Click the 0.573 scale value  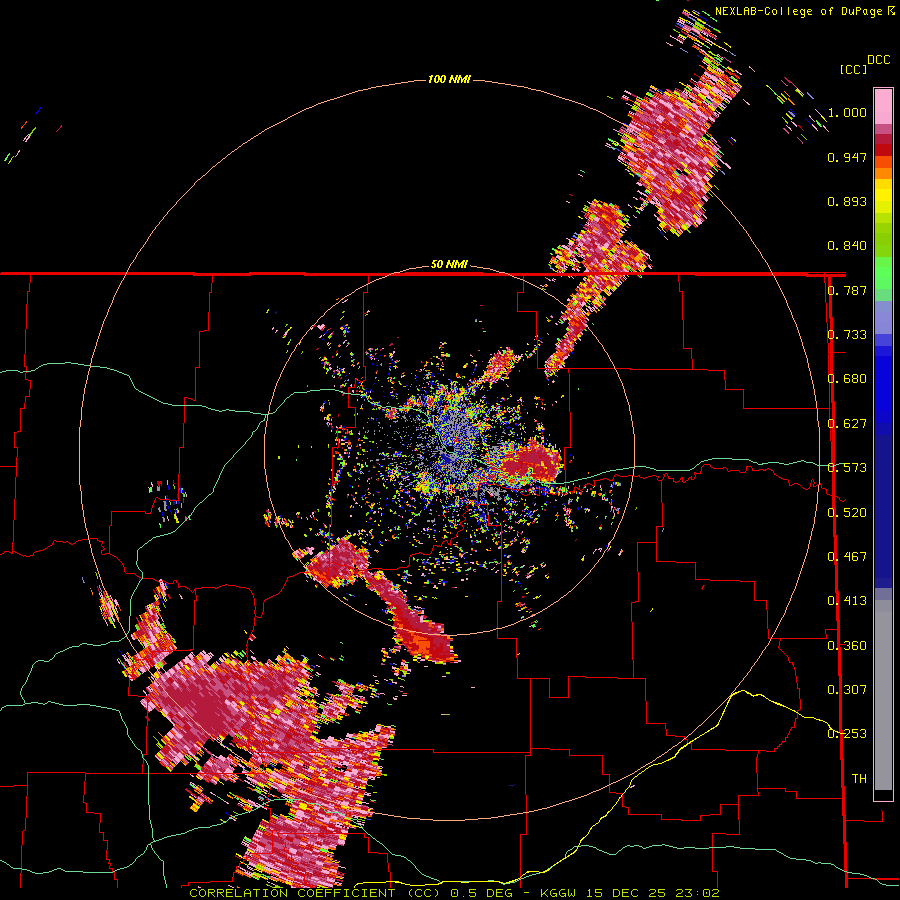point(847,468)
